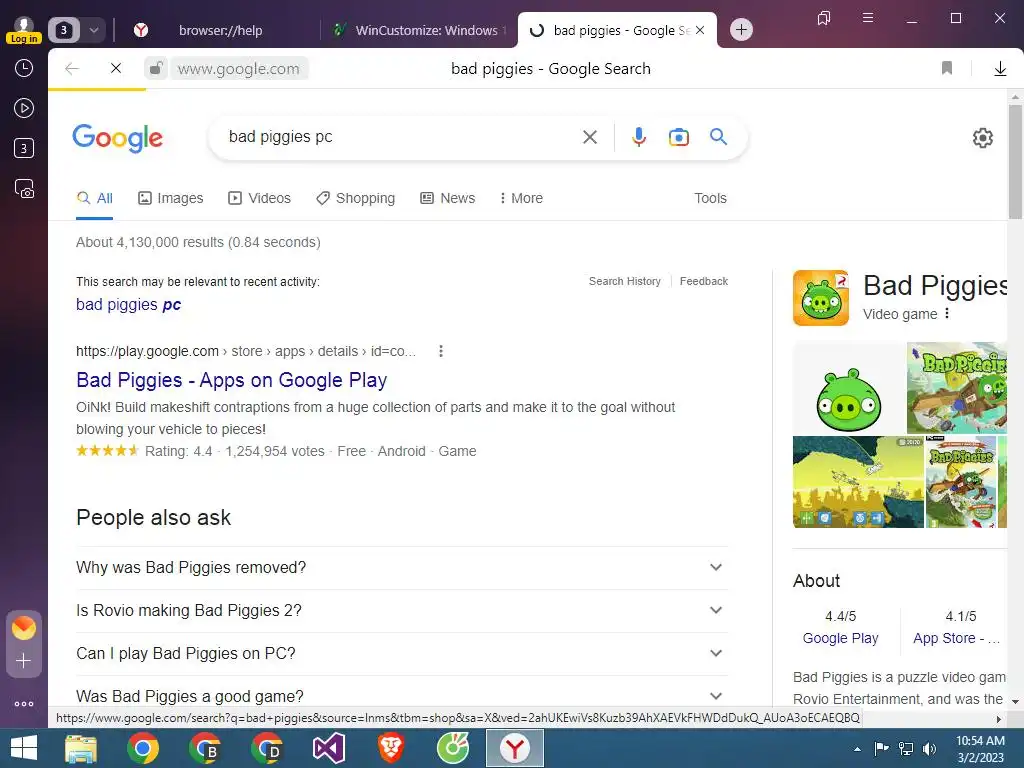
Task: Submit search with magnifier icon
Action: coord(718,136)
